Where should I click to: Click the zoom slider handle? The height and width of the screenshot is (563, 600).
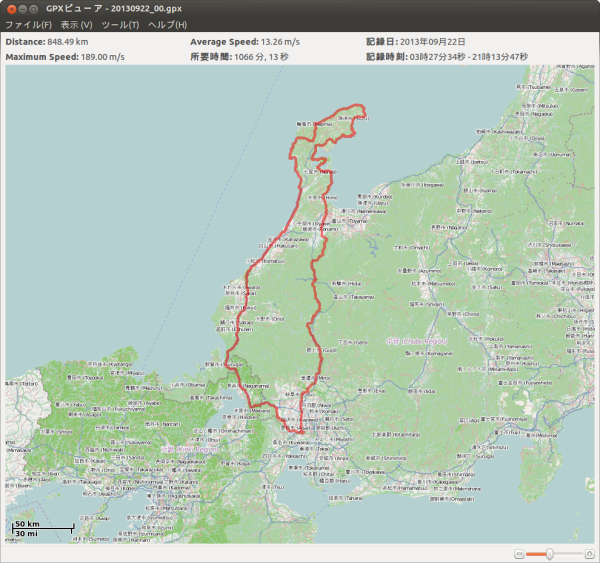(549, 553)
